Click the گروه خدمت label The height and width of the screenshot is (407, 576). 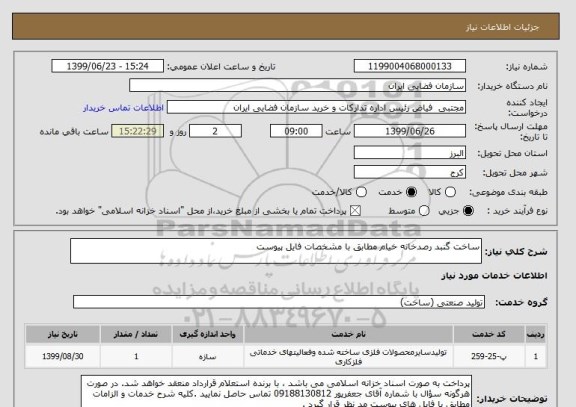[x=521, y=302]
